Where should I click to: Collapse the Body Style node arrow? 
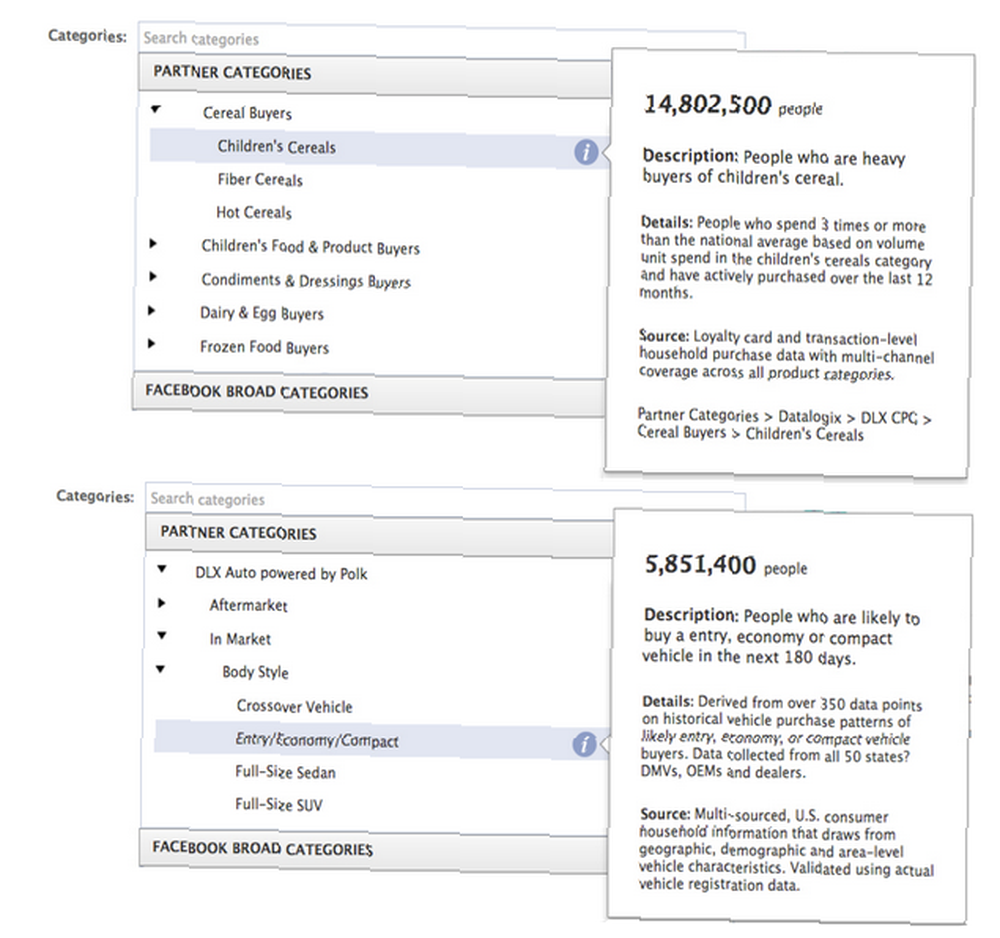pos(161,669)
